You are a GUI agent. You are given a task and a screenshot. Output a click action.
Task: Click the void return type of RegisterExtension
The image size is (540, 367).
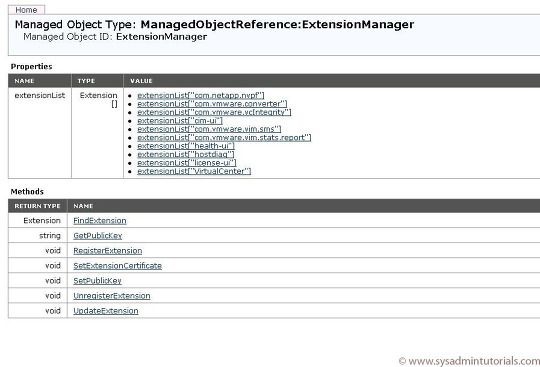[x=53, y=251]
